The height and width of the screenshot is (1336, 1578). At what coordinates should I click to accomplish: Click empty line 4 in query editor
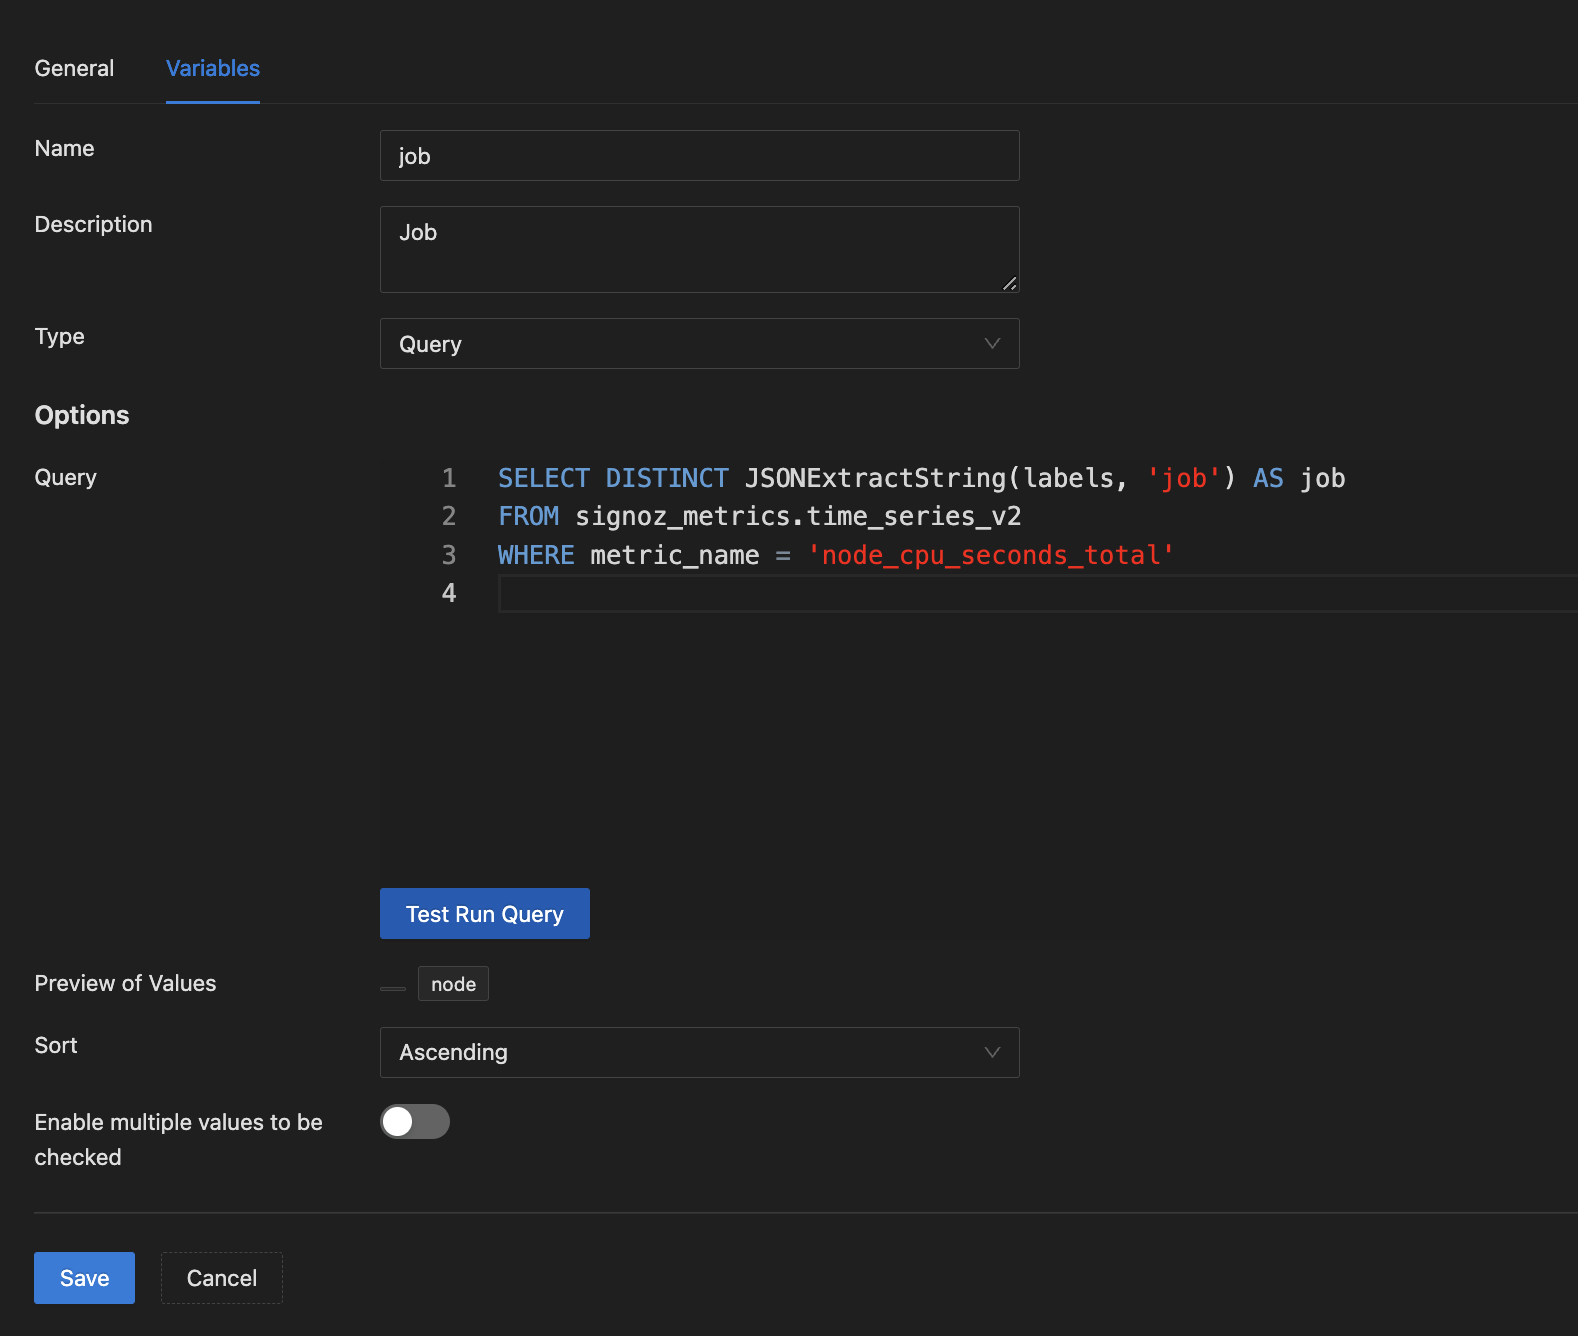click(x=1038, y=593)
